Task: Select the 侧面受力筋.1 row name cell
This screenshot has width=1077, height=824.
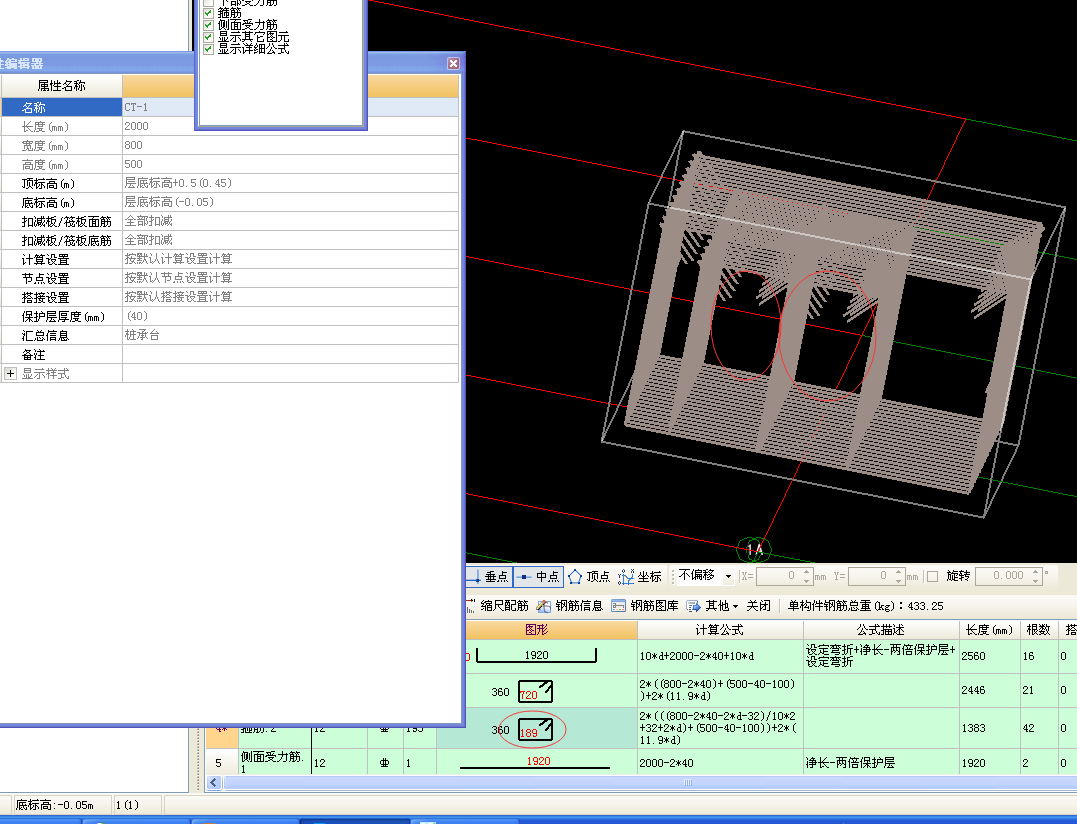Action: [275, 762]
